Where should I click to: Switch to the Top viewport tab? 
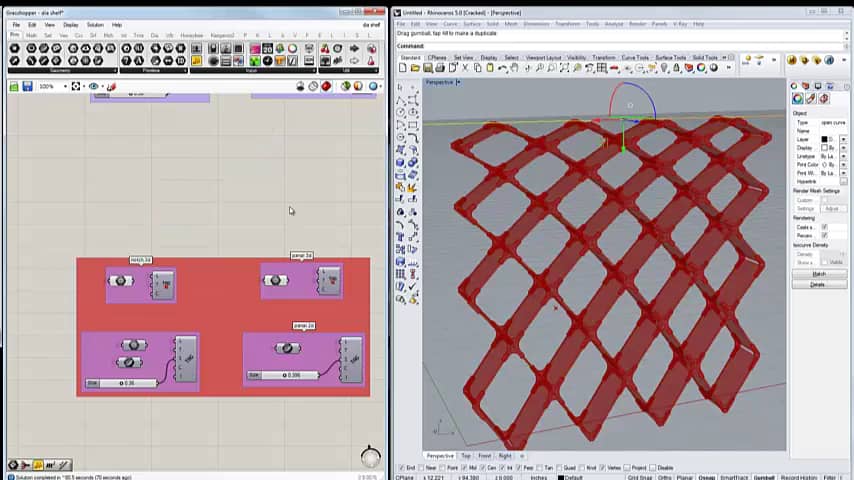point(466,456)
